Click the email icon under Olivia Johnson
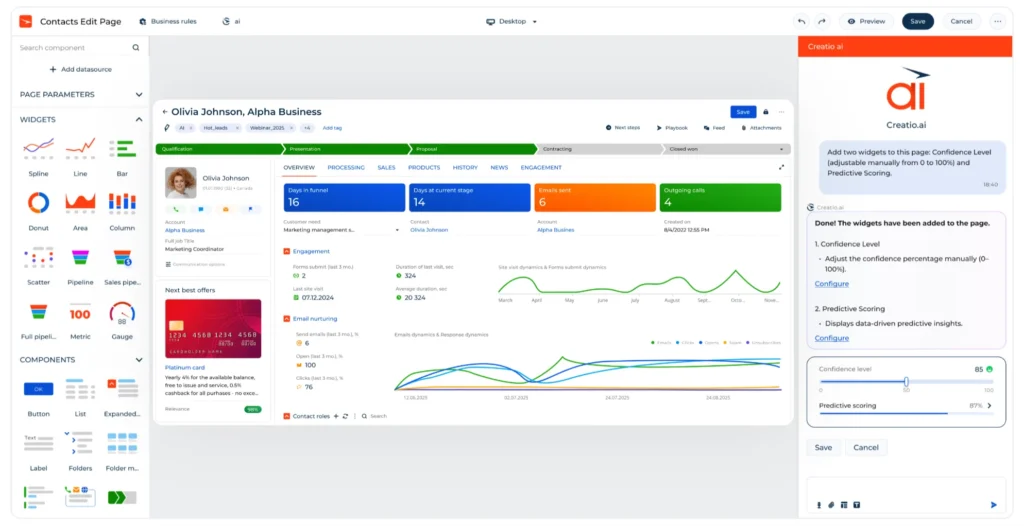This screenshot has height=526, width=1024. [x=225, y=209]
